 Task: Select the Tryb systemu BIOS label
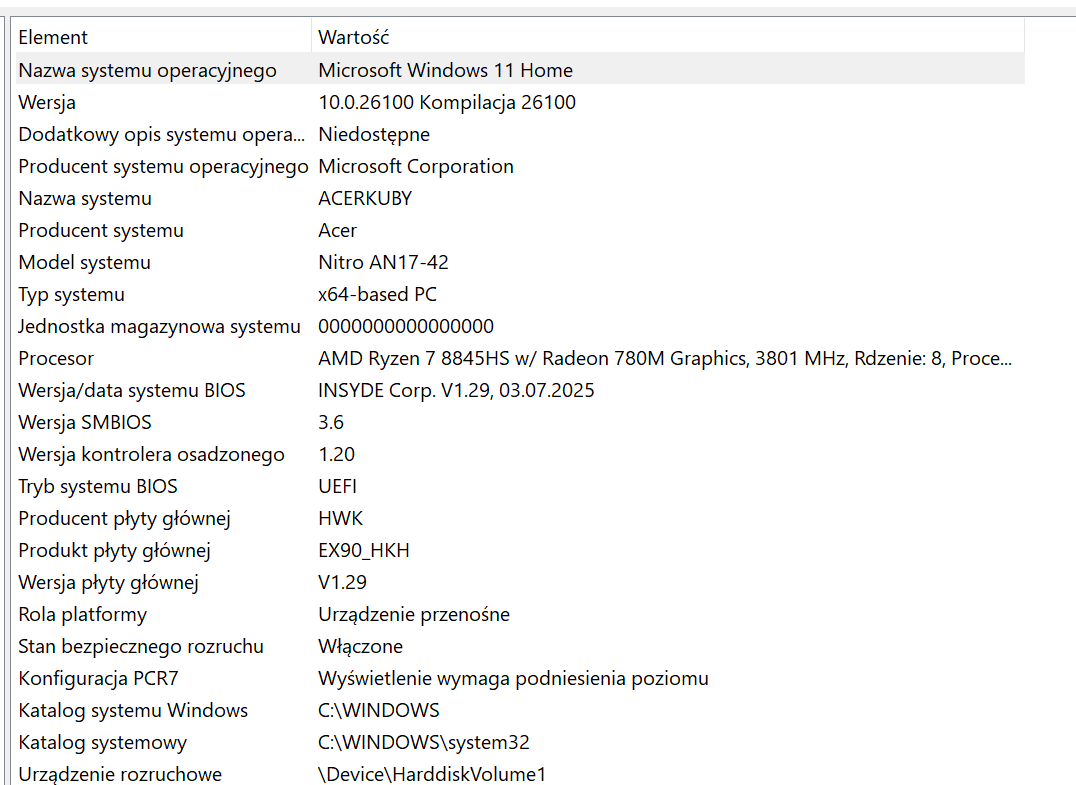click(x=97, y=487)
